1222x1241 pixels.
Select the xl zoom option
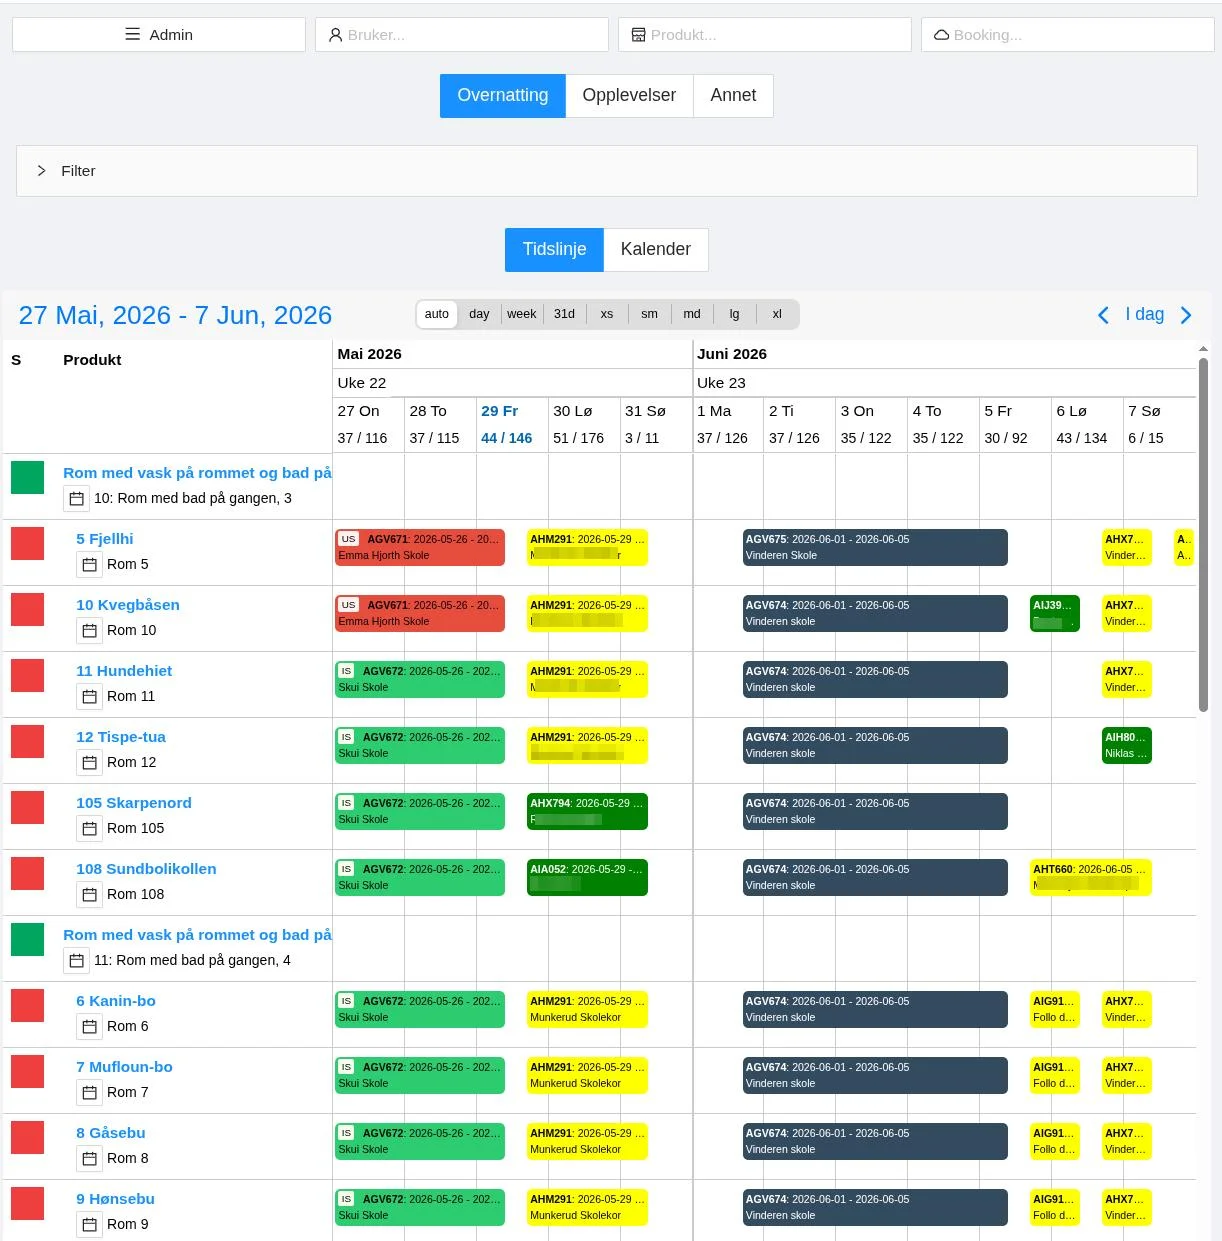777,314
